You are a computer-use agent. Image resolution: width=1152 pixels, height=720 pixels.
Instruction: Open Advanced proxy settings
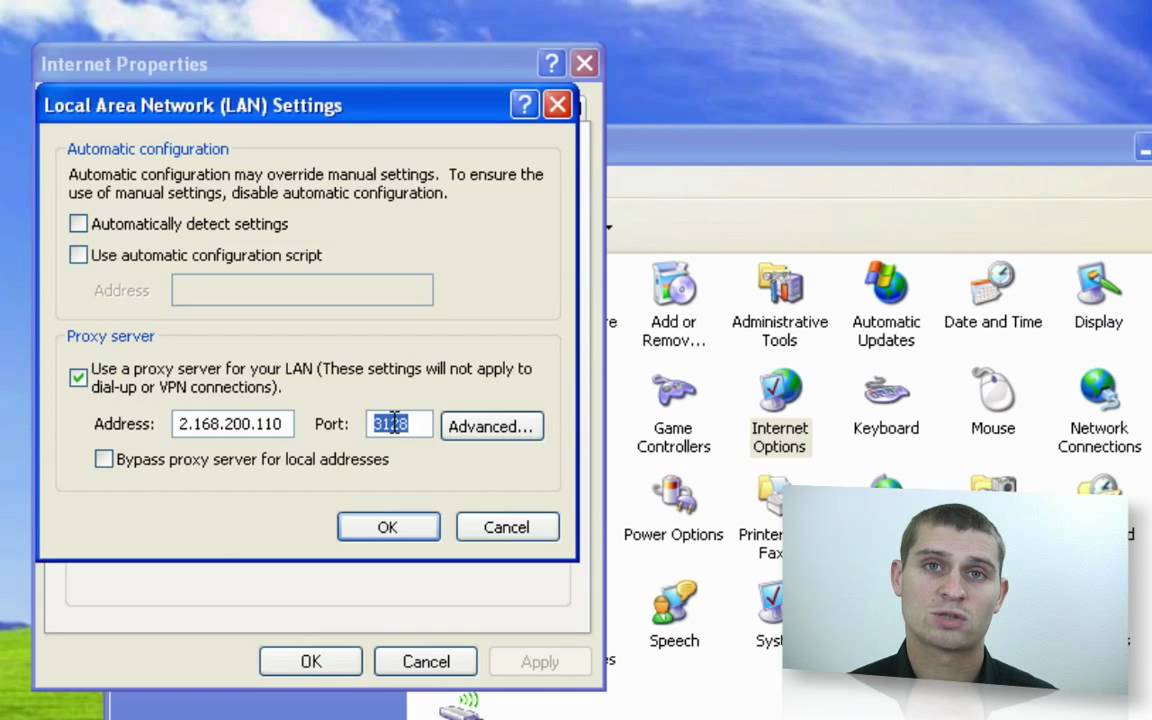click(x=492, y=426)
